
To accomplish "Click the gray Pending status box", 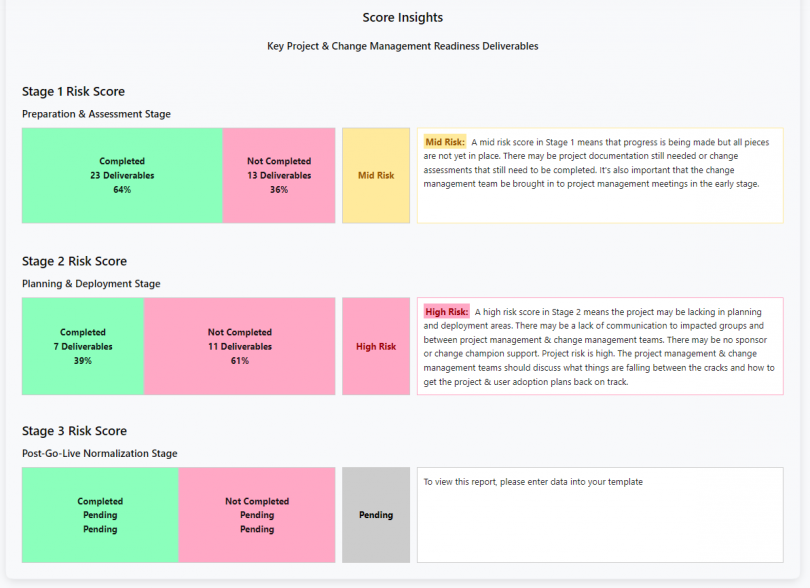I will pos(376,515).
